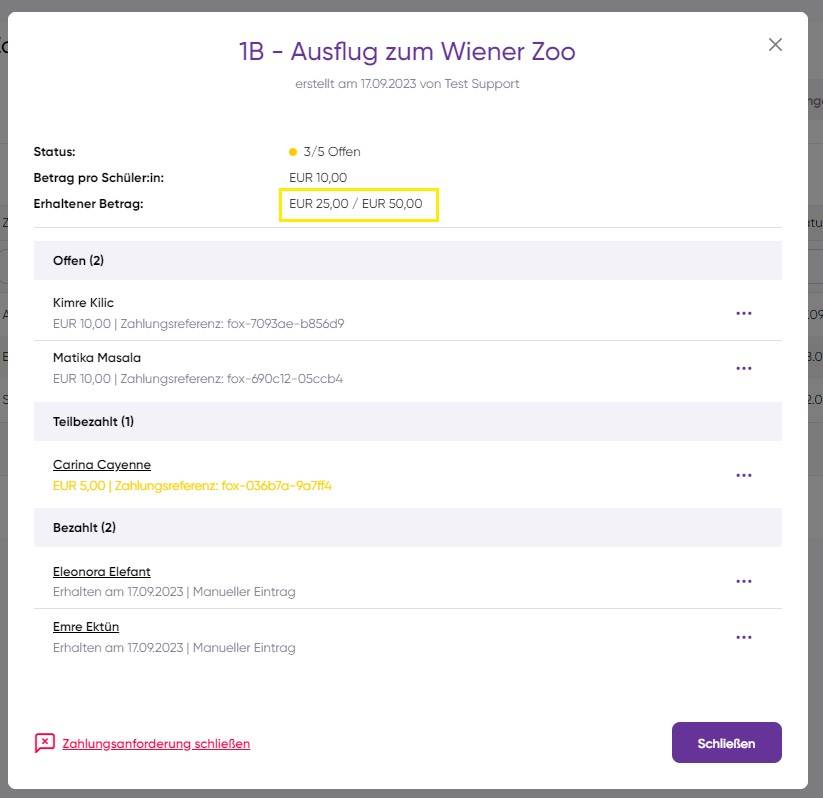Dismiss the dialog with the X icon
Screen dimensions: 823x798
775,44
